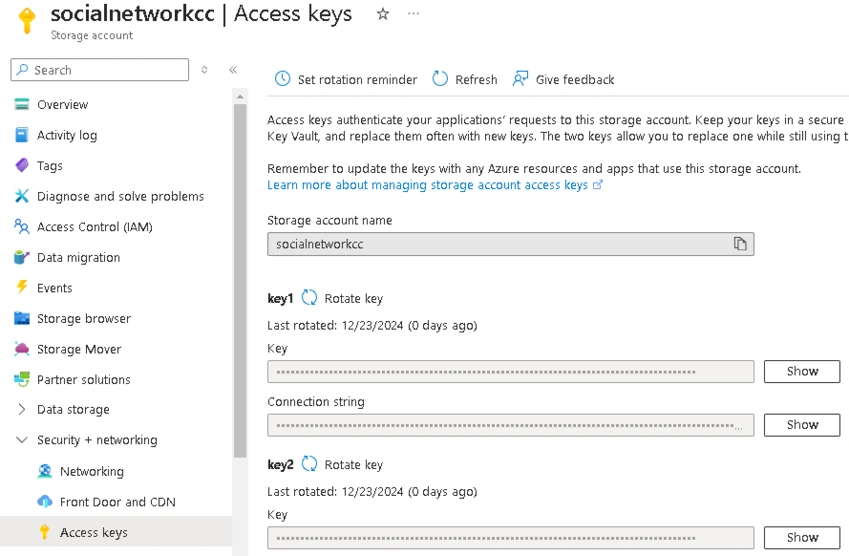Click the key1 rotate arrows icon
Image resolution: width=849 pixels, height=556 pixels.
[x=309, y=298]
